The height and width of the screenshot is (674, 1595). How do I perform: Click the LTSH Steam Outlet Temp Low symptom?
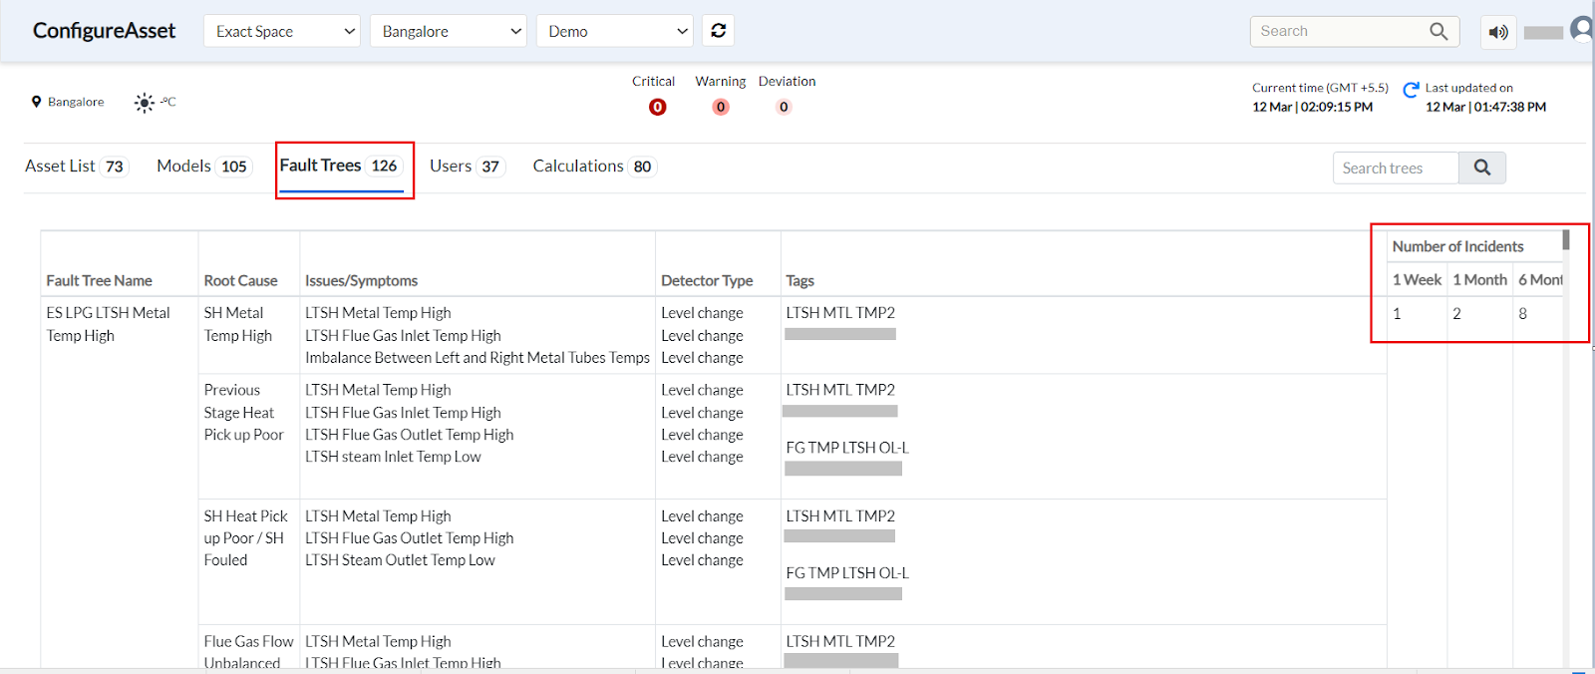tap(400, 560)
